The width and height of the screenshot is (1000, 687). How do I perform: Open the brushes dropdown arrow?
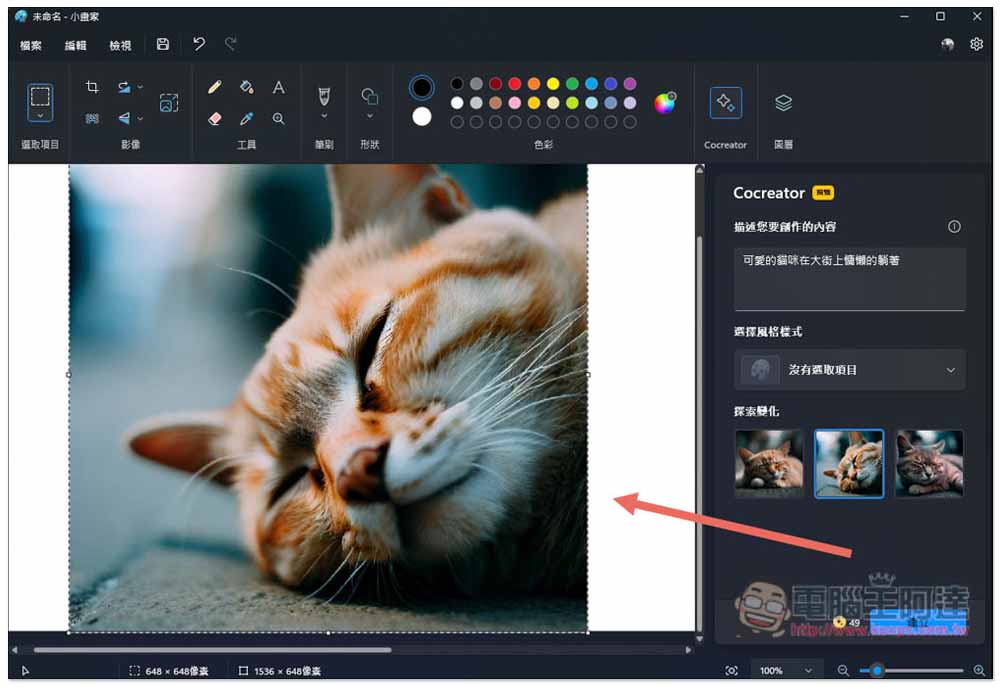pos(324,116)
